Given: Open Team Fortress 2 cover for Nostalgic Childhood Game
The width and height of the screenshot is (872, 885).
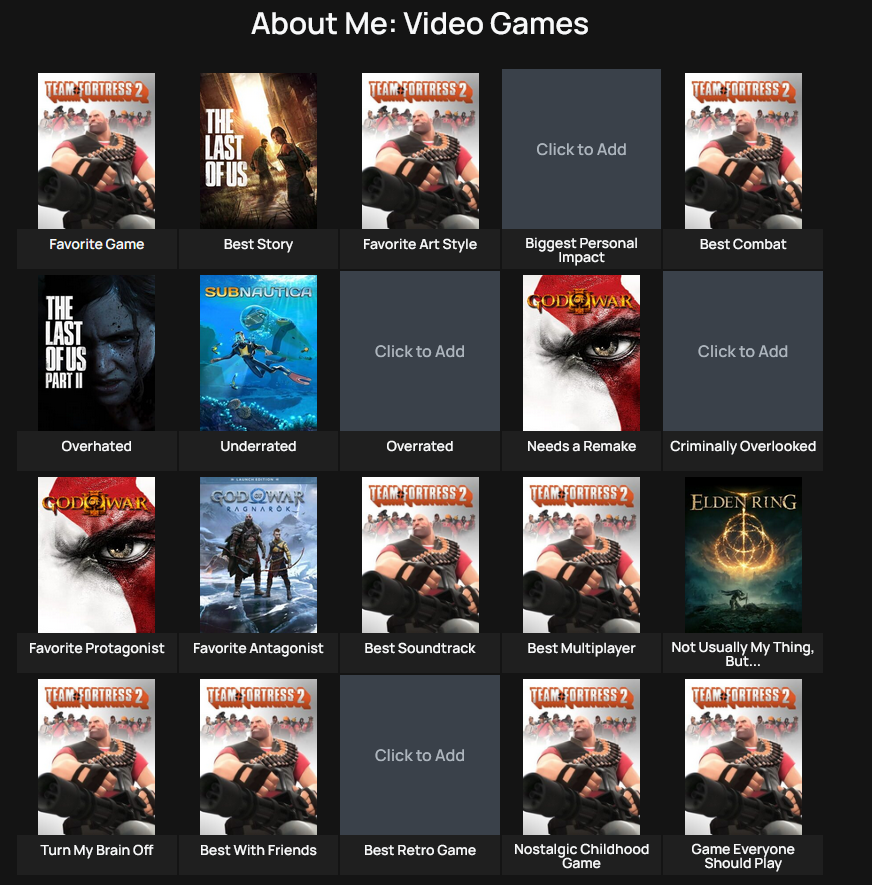Looking at the screenshot, I should coord(581,757).
